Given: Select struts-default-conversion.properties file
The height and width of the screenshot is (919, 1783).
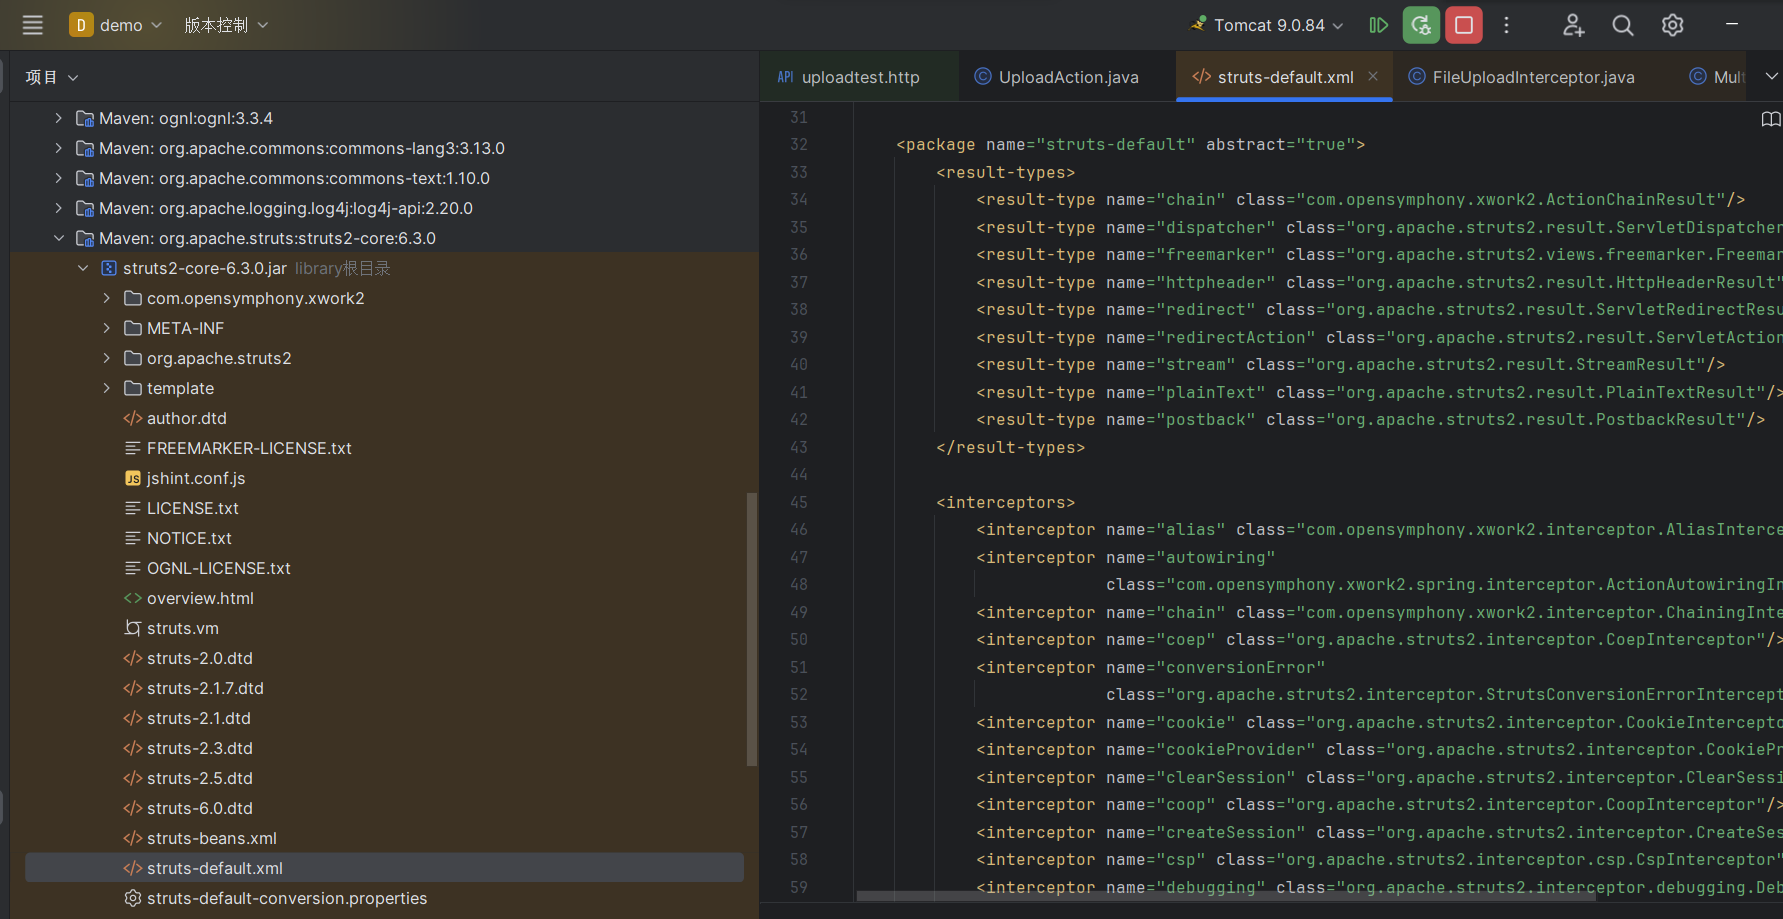Looking at the screenshot, I should tap(287, 898).
